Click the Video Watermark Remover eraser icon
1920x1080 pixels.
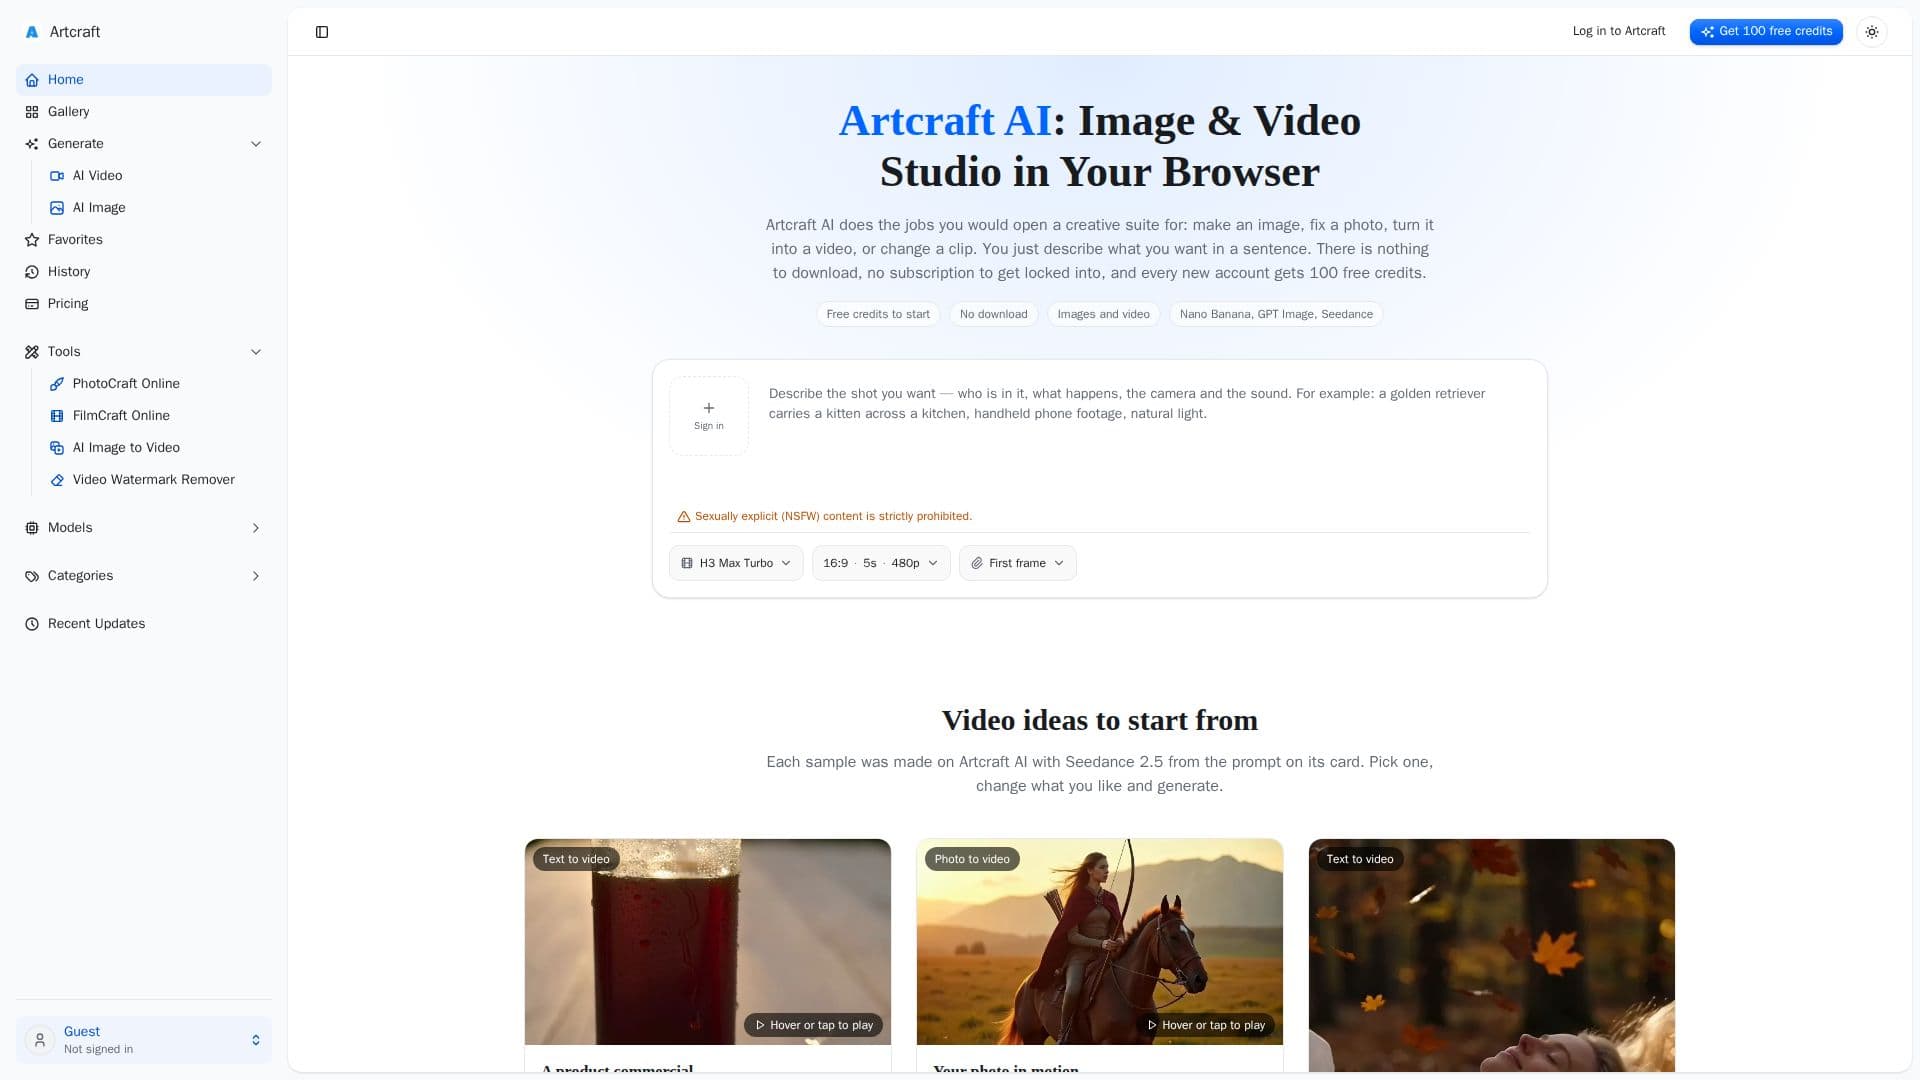click(57, 480)
